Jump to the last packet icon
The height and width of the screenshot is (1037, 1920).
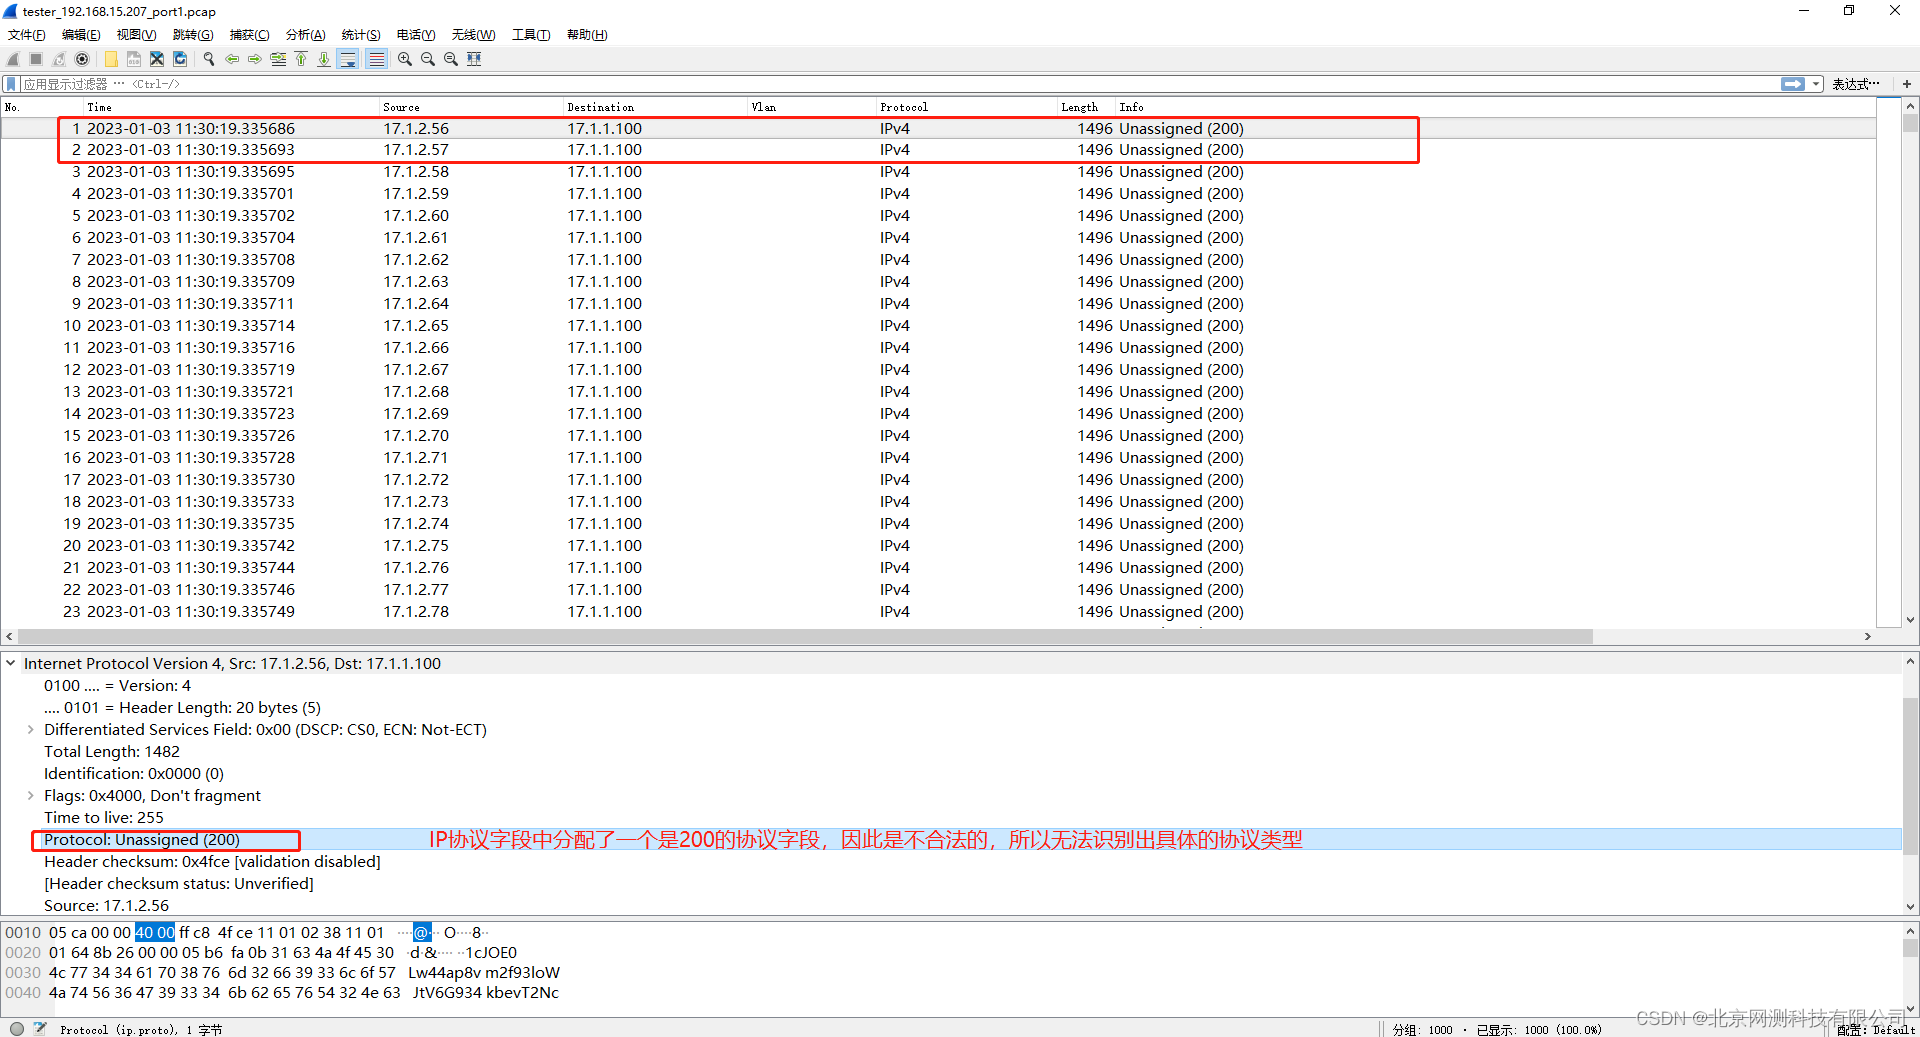324,59
